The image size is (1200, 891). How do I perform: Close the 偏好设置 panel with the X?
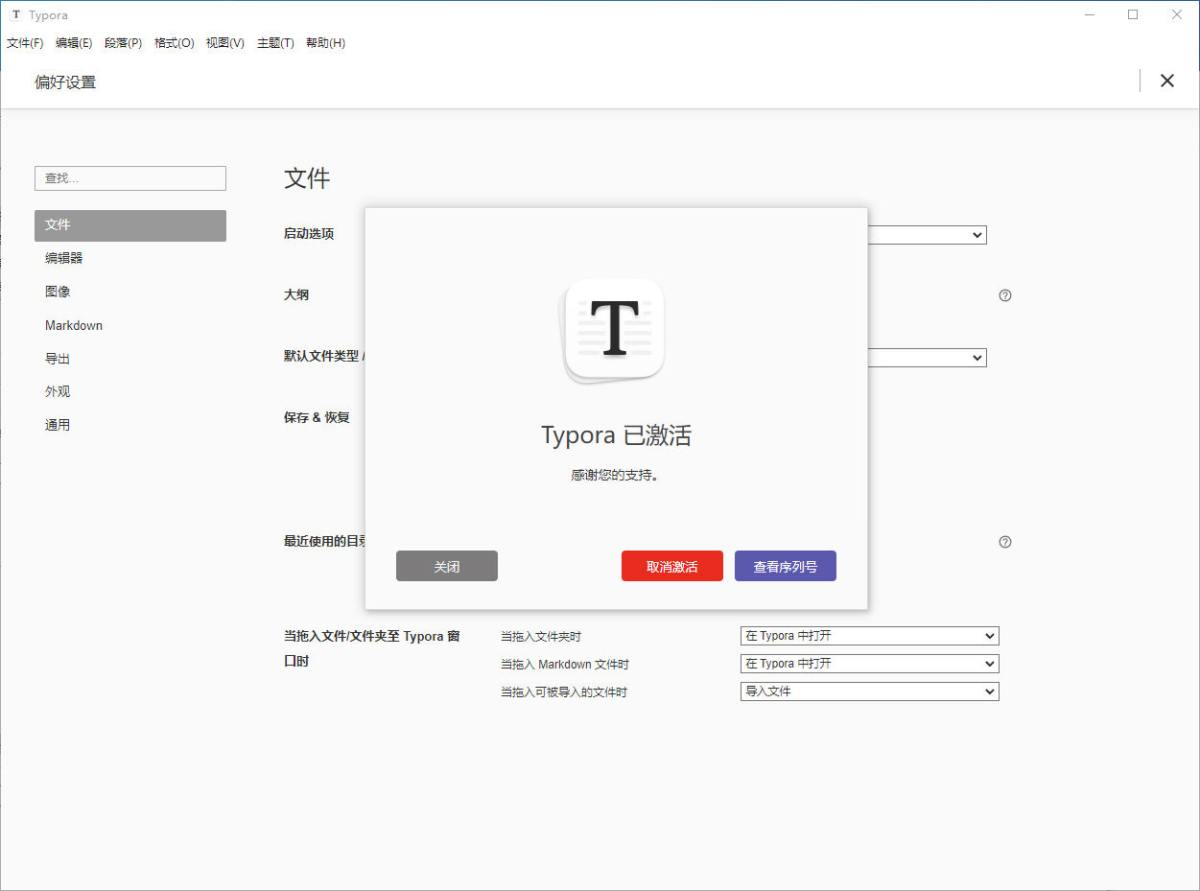click(x=1167, y=81)
